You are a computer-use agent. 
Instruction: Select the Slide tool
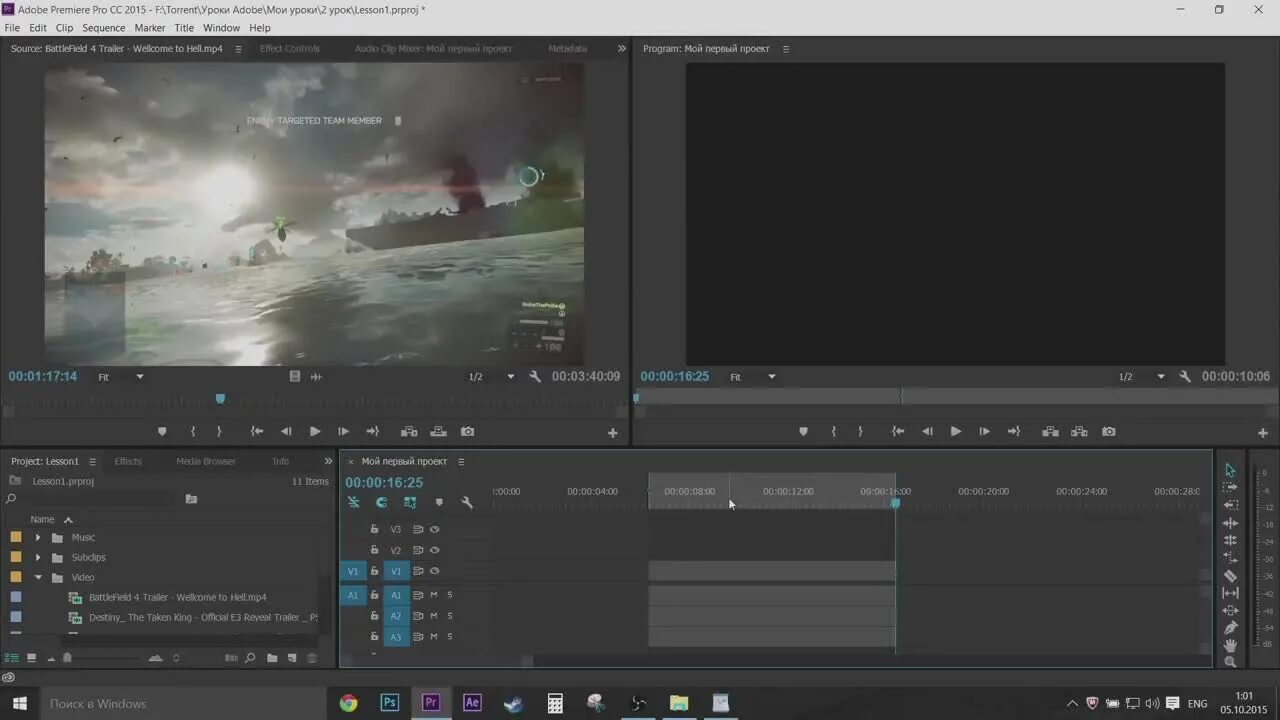pyautogui.click(x=1230, y=610)
